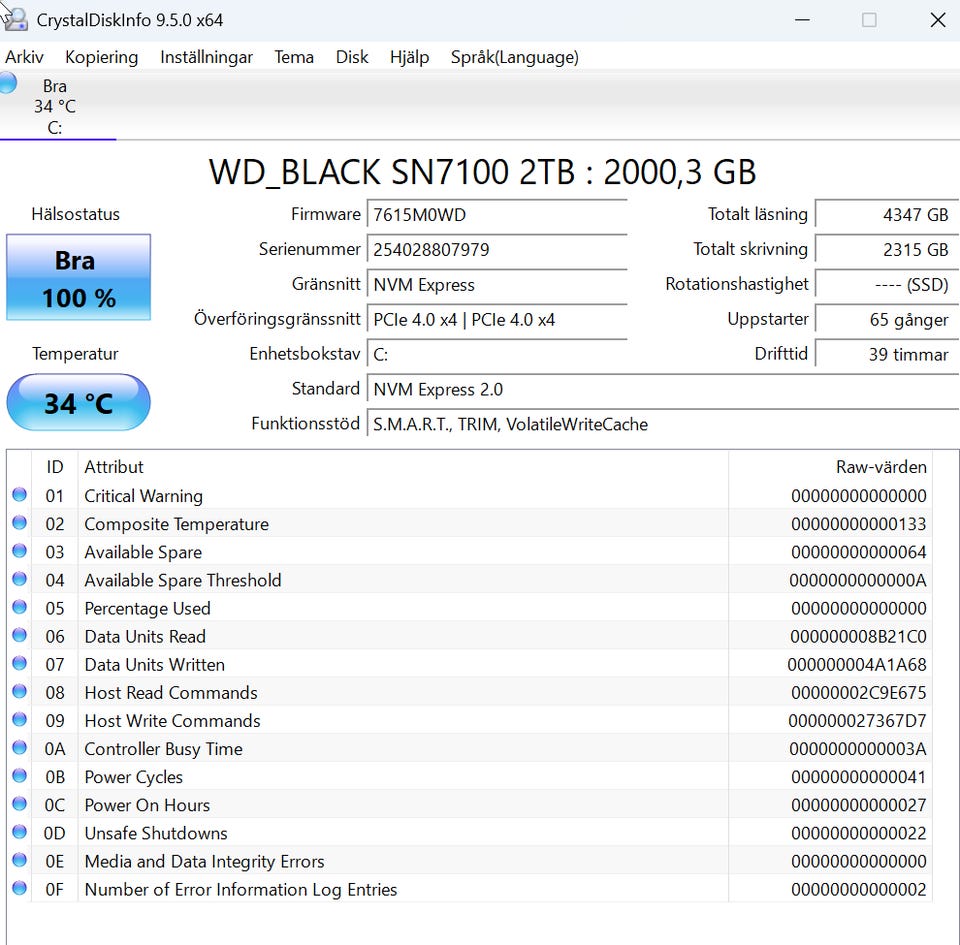960x945 pixels.
Task: Open the Hjälp menu
Action: (409, 57)
